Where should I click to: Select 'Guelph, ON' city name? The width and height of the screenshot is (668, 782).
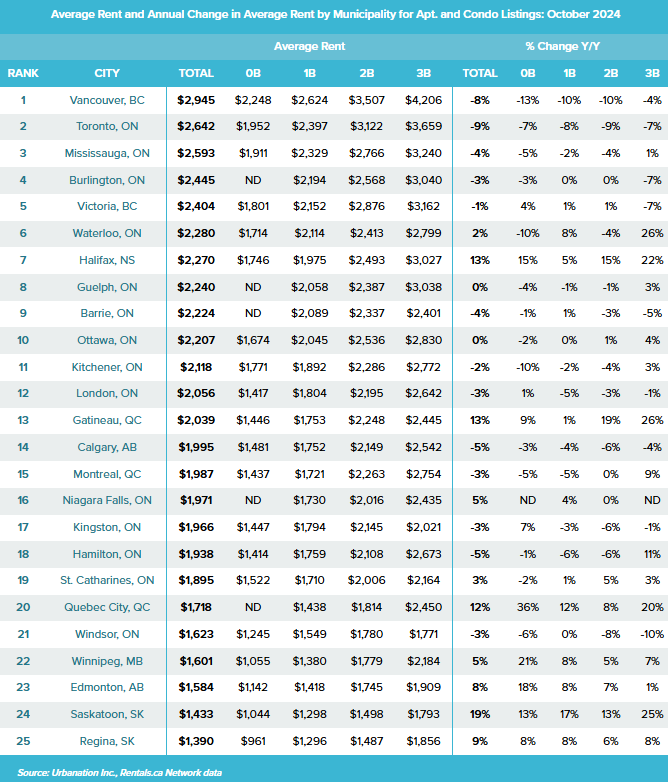(107, 287)
